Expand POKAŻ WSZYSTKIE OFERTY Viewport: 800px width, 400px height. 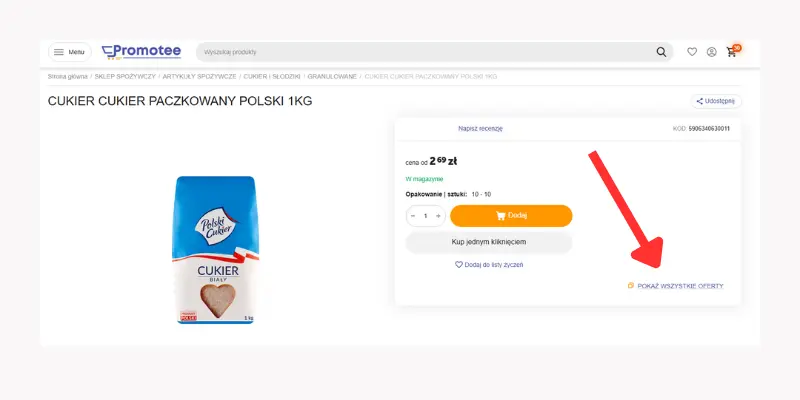tap(676, 286)
